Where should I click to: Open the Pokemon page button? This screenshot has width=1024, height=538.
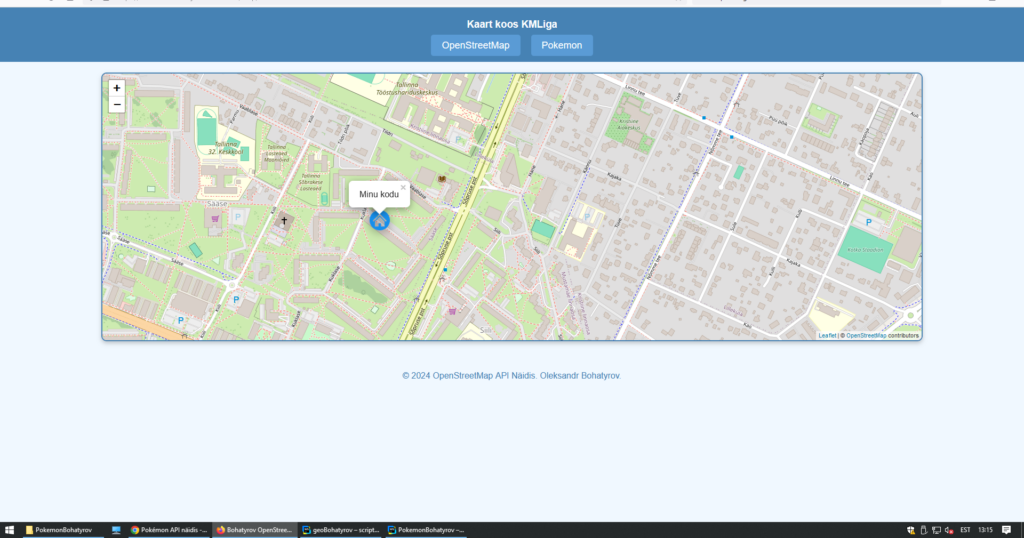tap(562, 45)
